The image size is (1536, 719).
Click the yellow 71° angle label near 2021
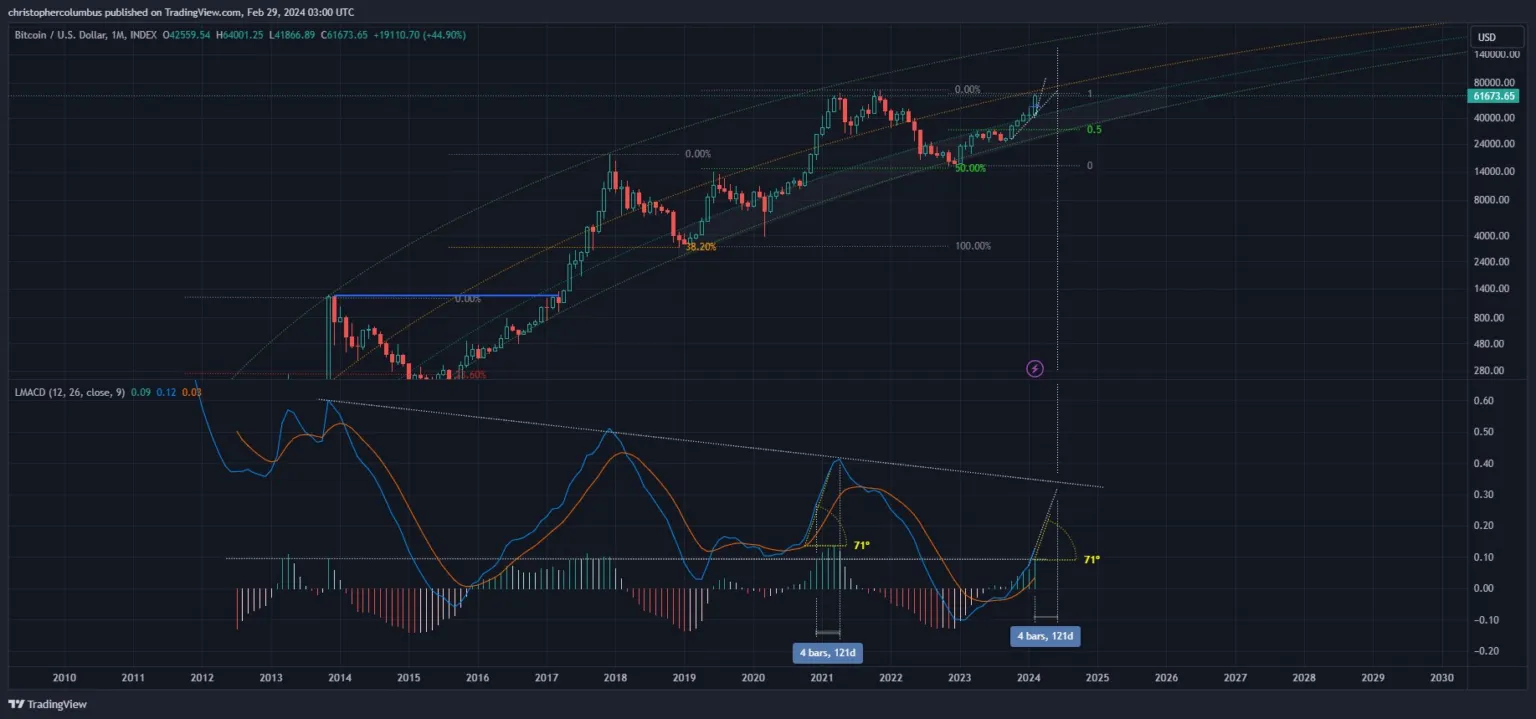tap(862, 545)
